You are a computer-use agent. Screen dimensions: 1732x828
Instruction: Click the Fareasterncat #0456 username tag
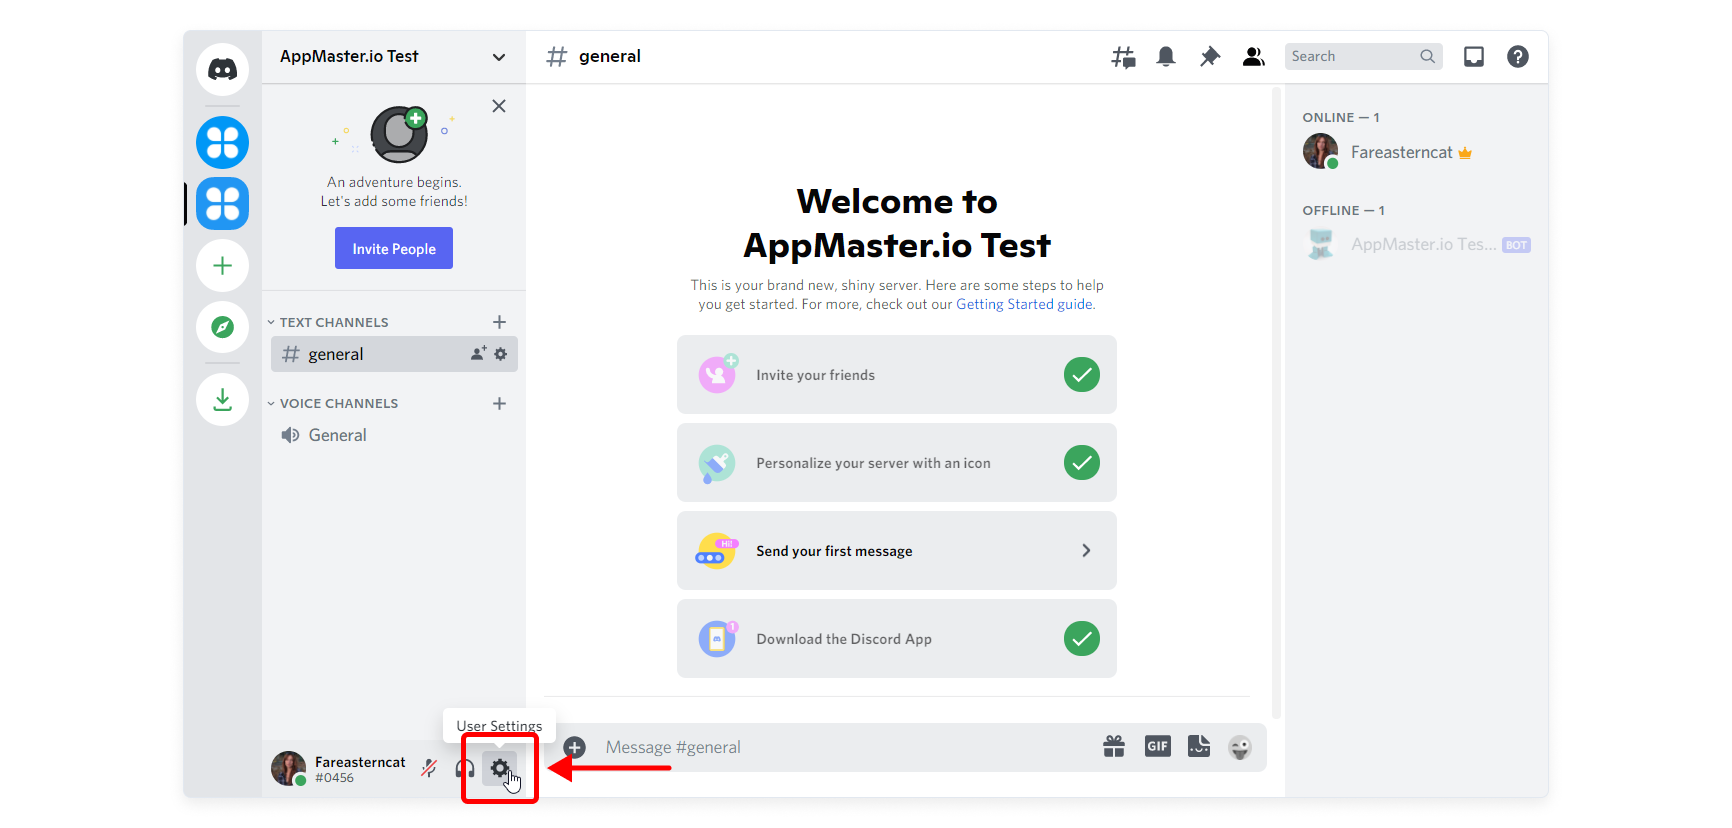(360, 769)
